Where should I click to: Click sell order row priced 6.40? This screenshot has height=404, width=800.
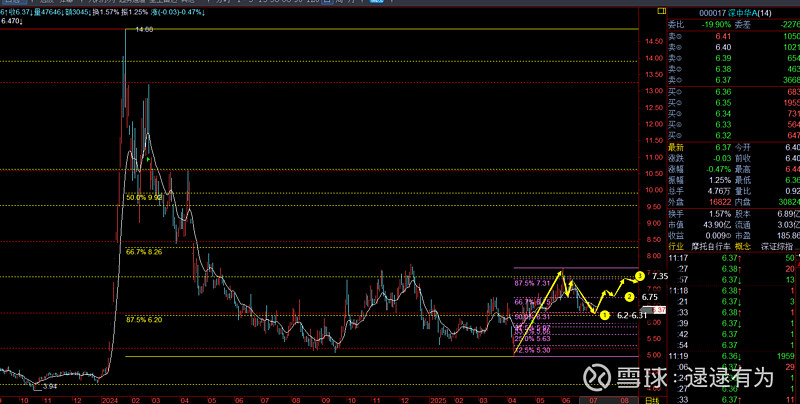[734, 47]
